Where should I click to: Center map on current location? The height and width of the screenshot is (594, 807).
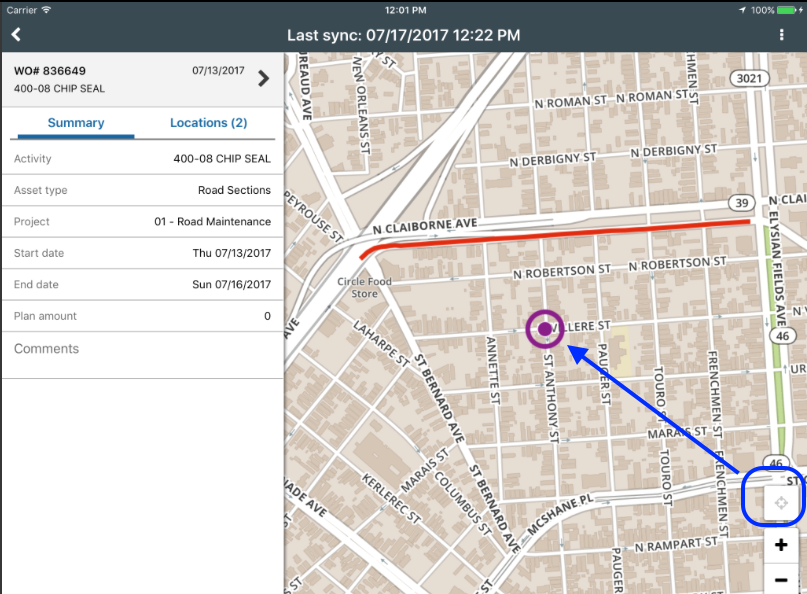click(781, 503)
